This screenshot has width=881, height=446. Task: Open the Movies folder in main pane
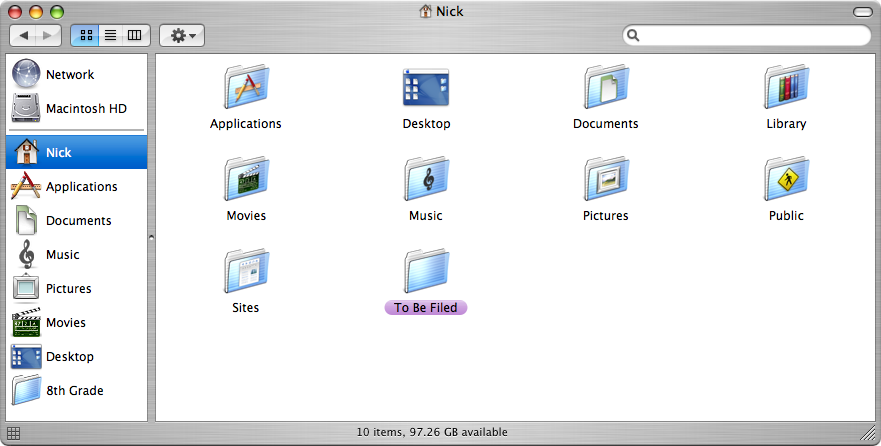[x=247, y=179]
